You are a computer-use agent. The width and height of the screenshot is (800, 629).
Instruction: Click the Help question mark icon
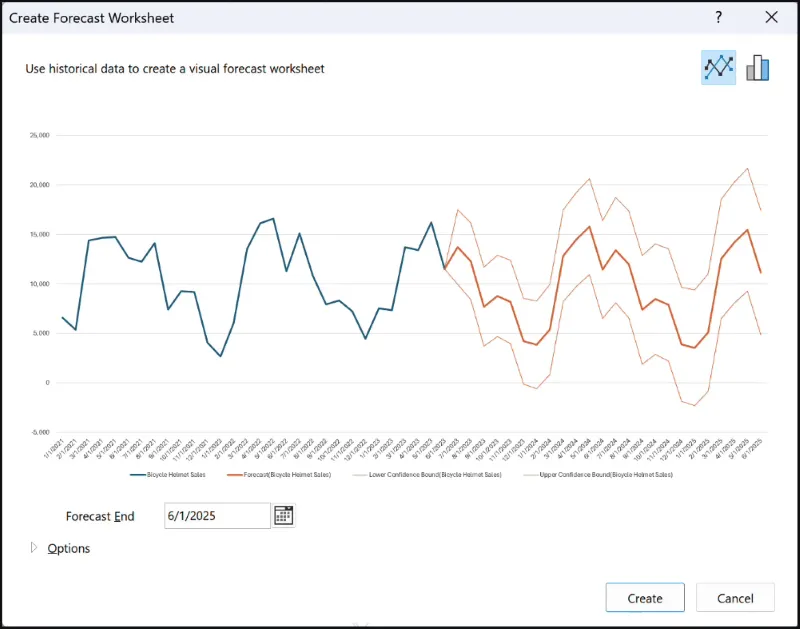pyautogui.click(x=717, y=17)
